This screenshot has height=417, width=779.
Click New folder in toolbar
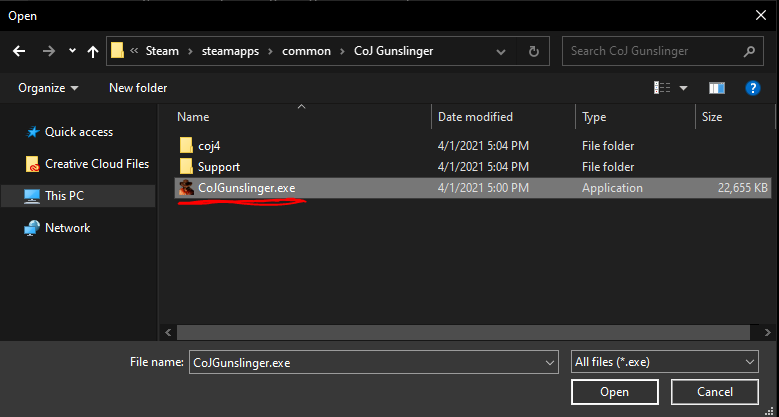click(138, 88)
